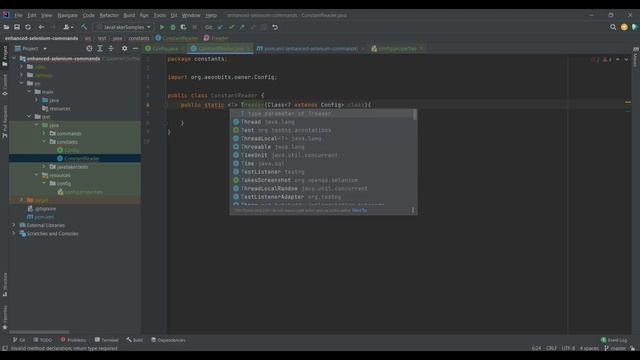Click the Build project hammer icon
Viewport: 640px width, 360px height.
point(84,27)
